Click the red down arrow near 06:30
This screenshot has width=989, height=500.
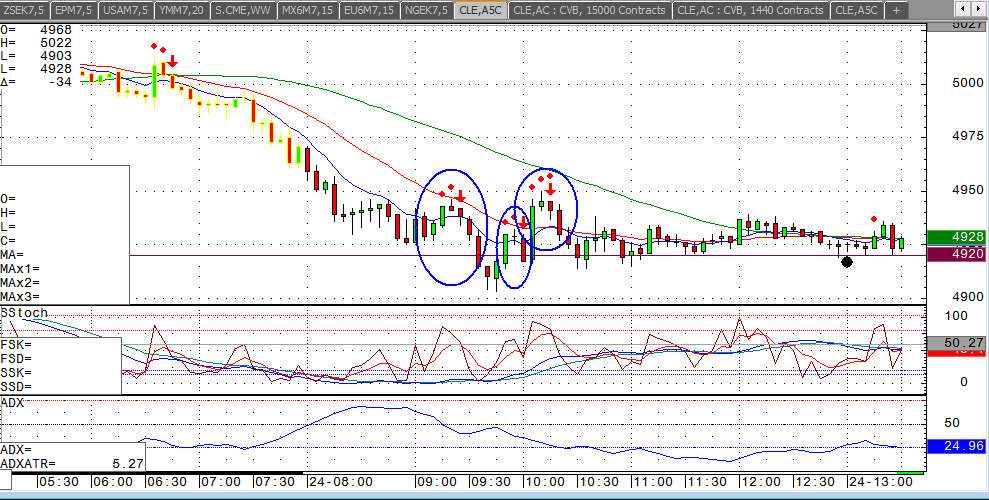pos(172,61)
